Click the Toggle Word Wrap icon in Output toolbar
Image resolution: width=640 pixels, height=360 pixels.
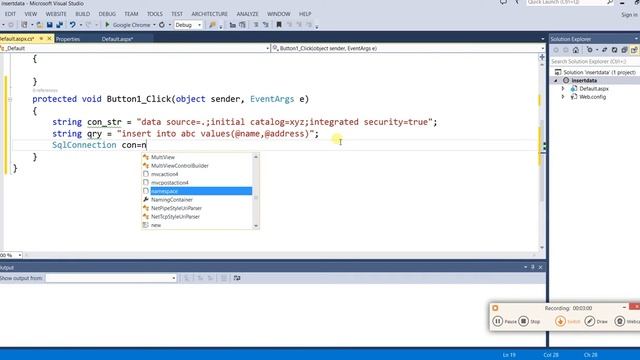237,278
